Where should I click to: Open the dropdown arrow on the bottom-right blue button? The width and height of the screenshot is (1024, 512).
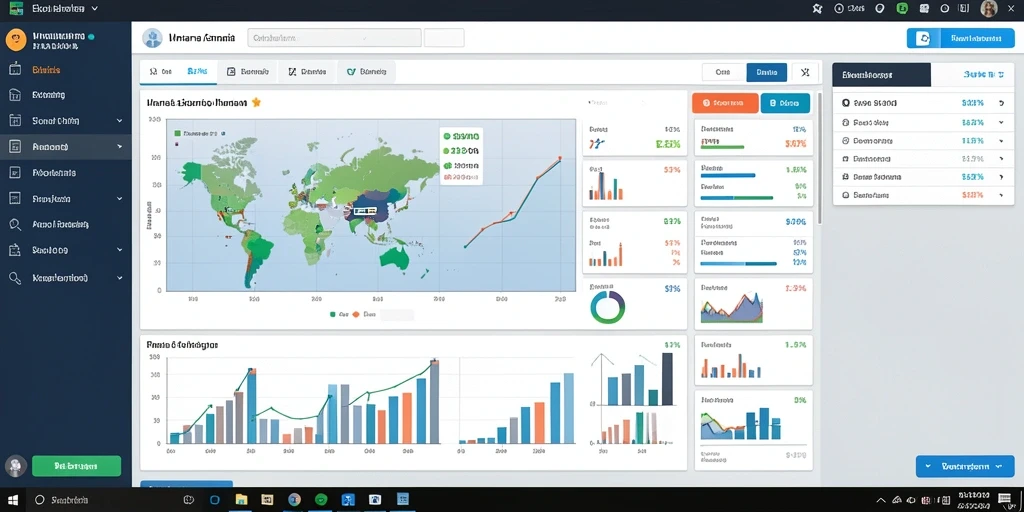[999, 466]
